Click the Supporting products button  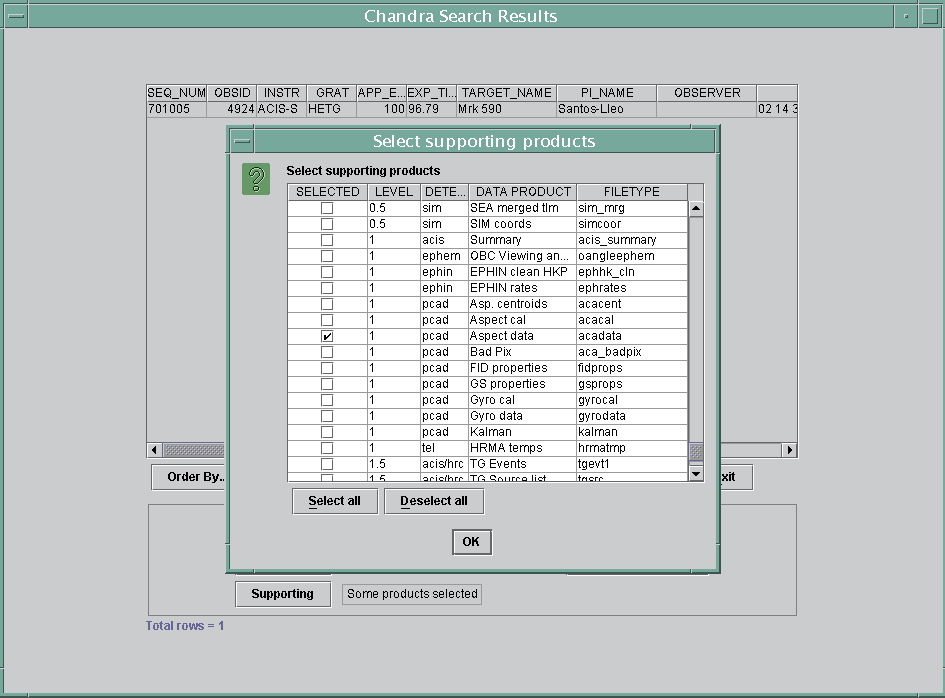tap(282, 593)
